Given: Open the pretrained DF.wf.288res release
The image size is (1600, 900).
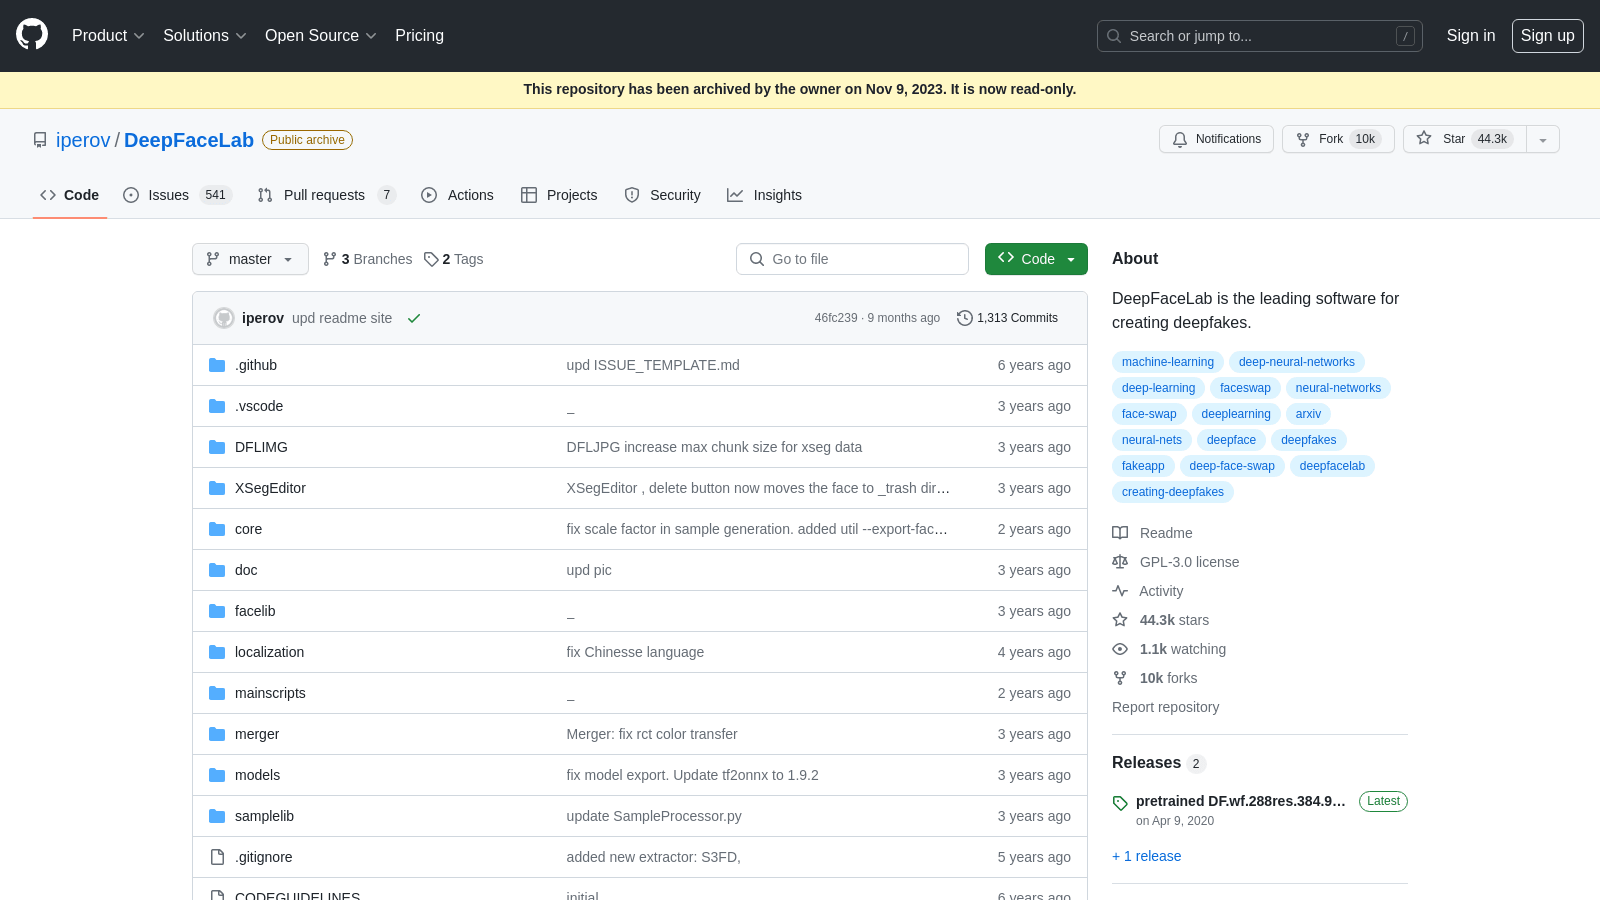Looking at the screenshot, I should click(1240, 801).
